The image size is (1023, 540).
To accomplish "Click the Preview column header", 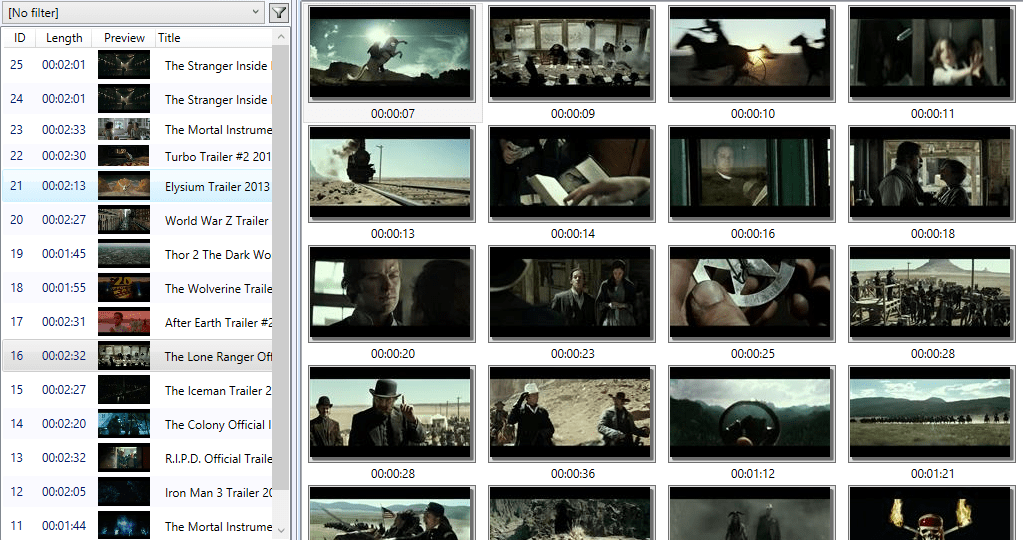I will click(x=124, y=38).
